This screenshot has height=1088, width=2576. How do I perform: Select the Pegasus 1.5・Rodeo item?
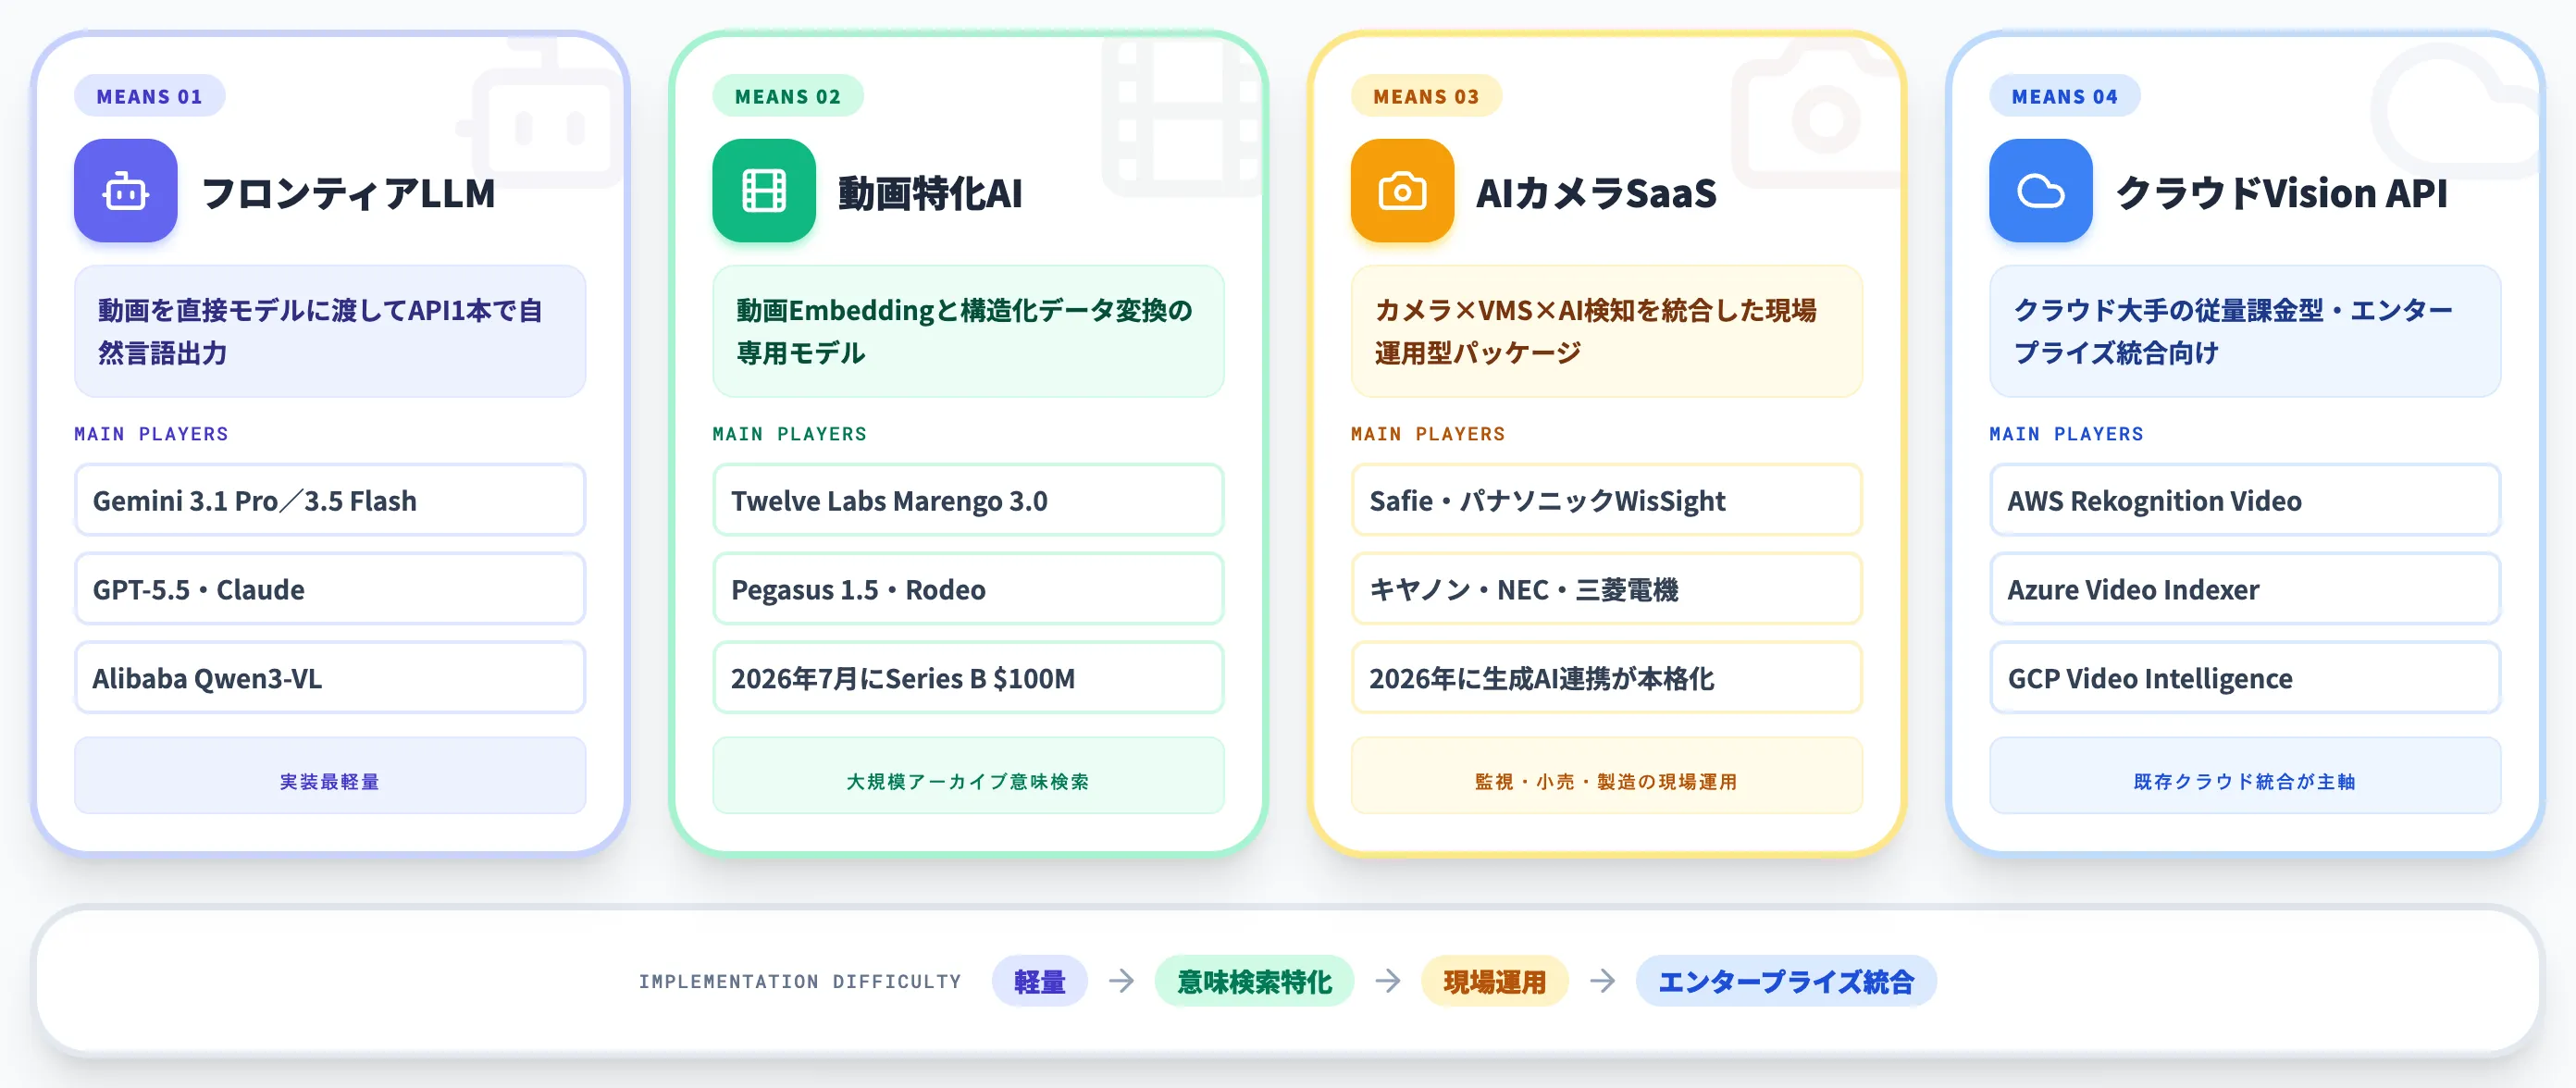tap(968, 589)
